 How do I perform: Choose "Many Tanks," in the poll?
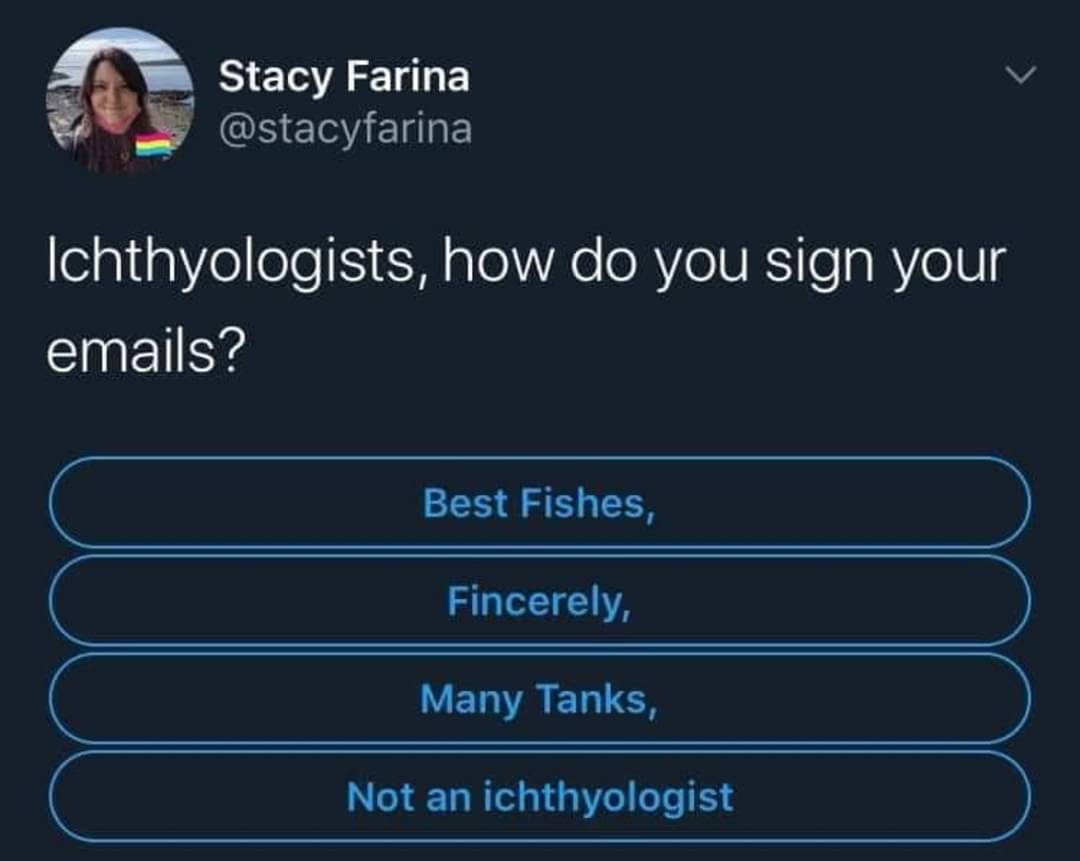539,698
